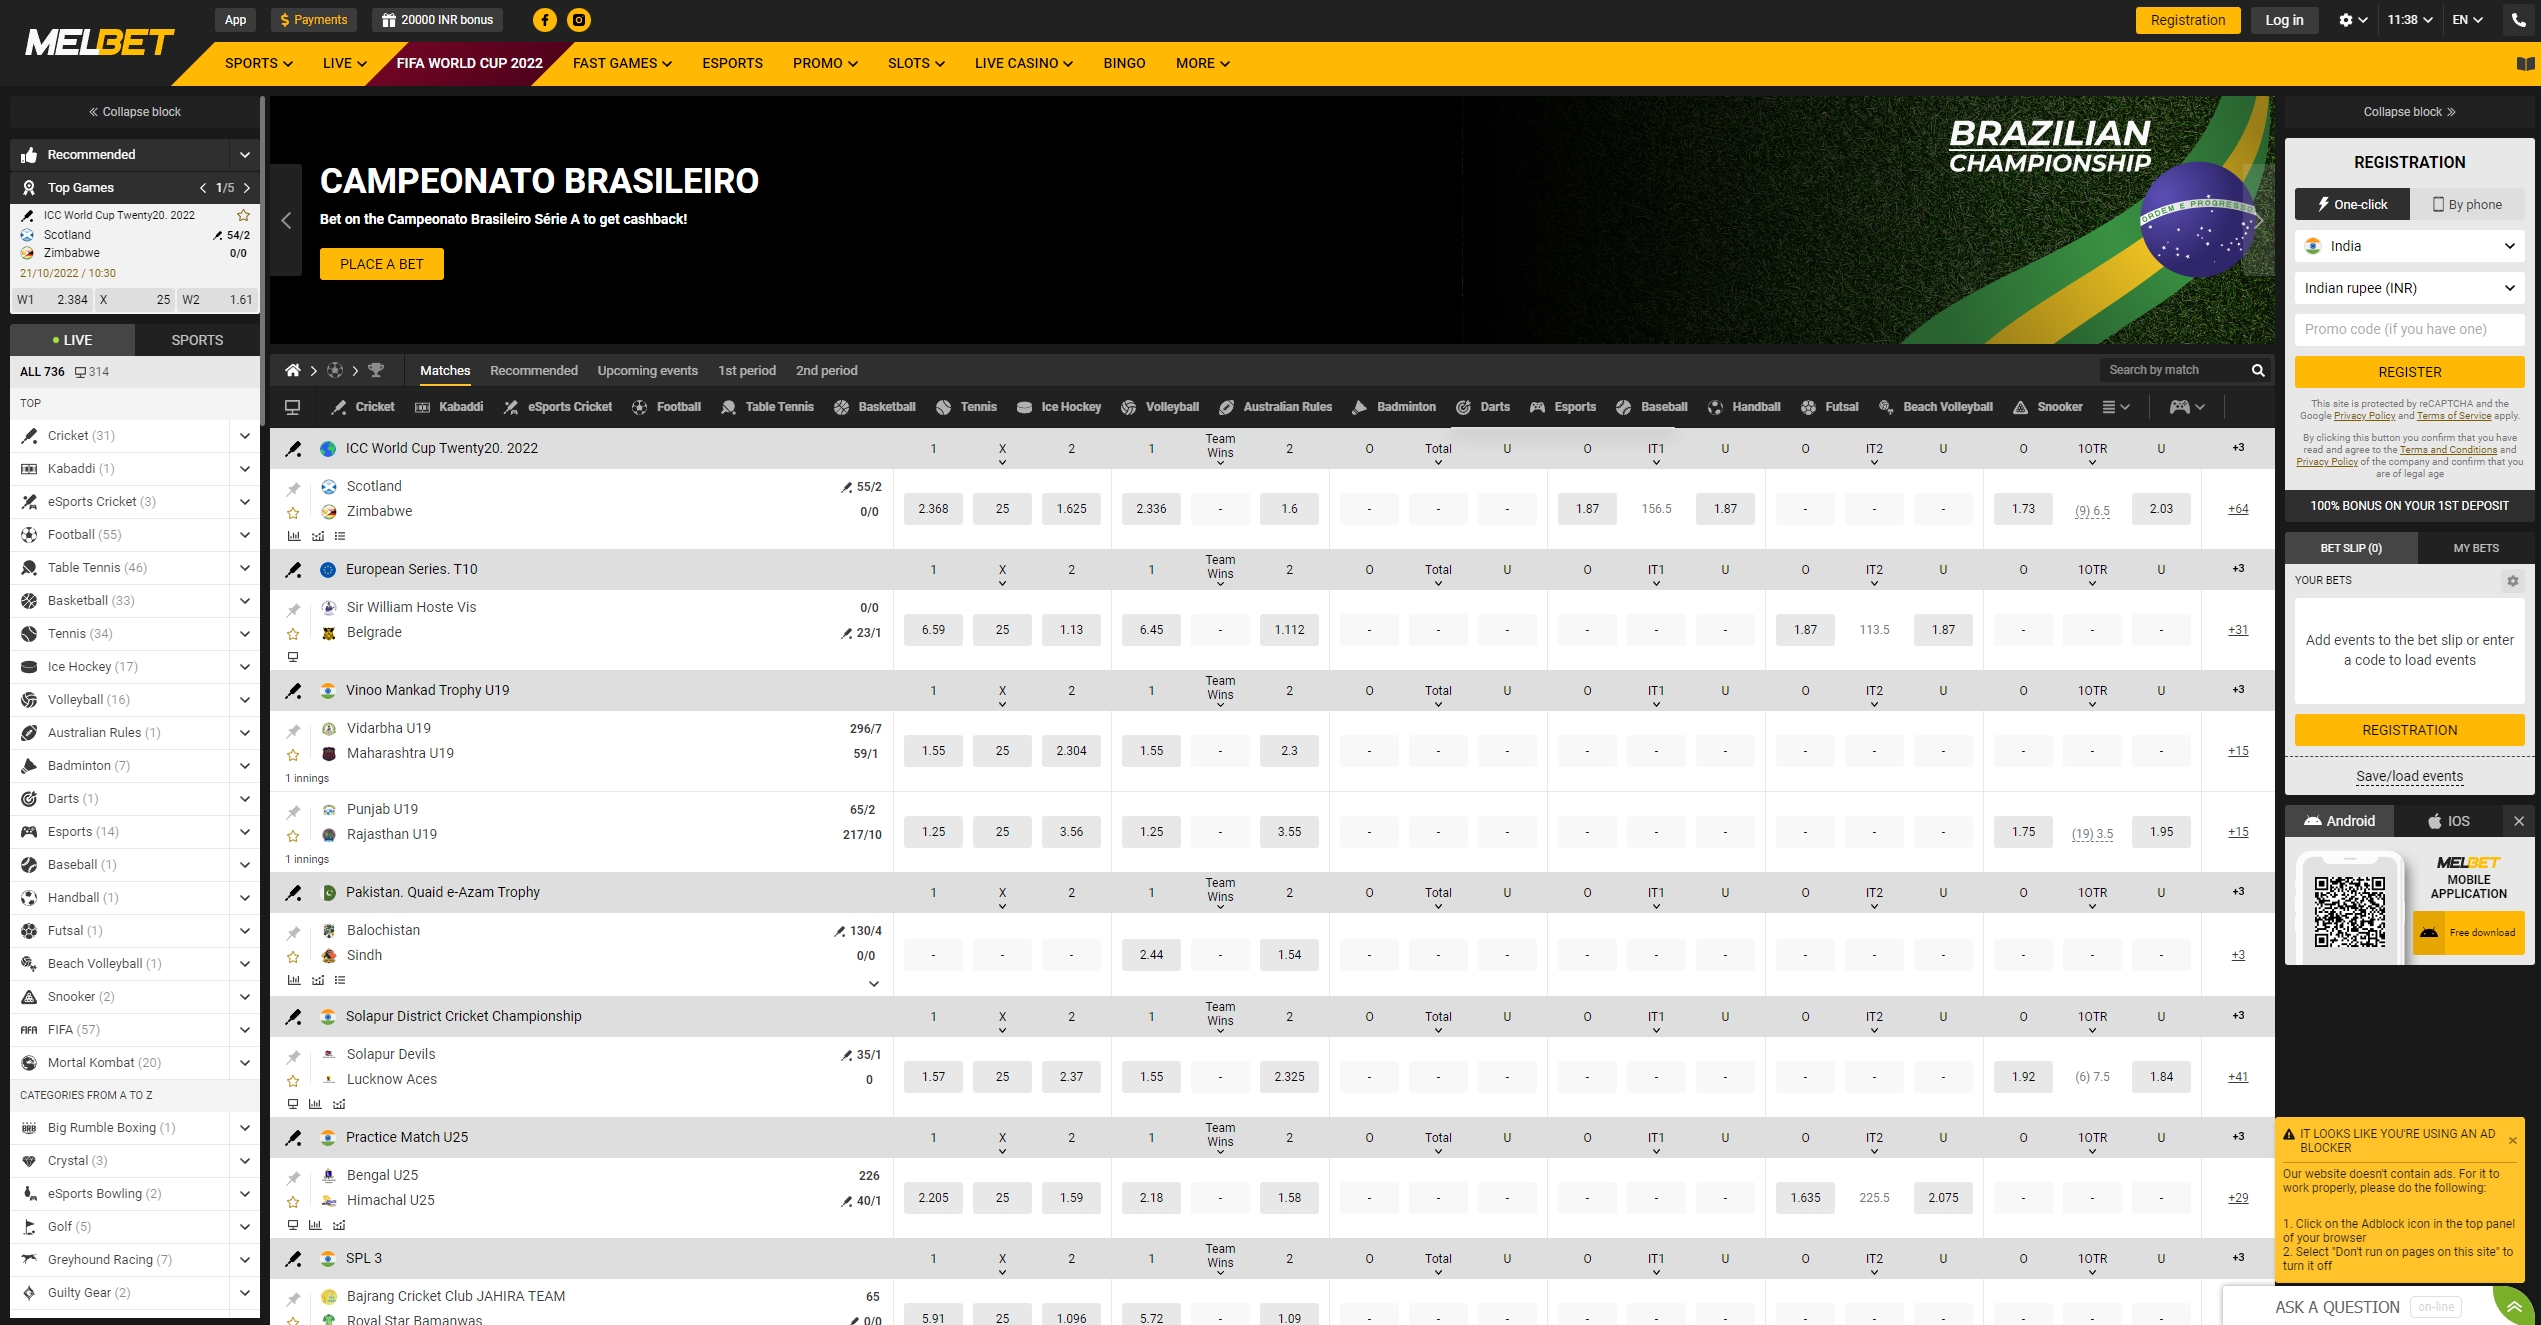Click the Kabaddi sport icon in sidebar
The width and height of the screenshot is (2541, 1325).
point(29,467)
